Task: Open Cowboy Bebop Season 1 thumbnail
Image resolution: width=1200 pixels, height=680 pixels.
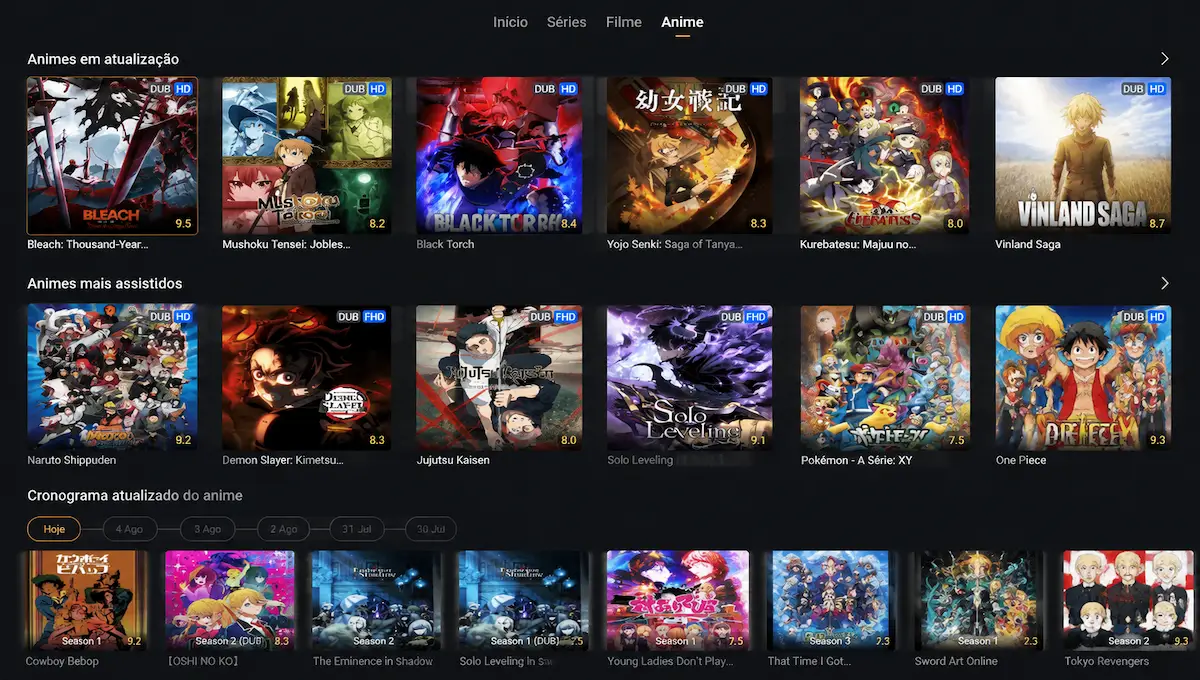Action: (86, 600)
